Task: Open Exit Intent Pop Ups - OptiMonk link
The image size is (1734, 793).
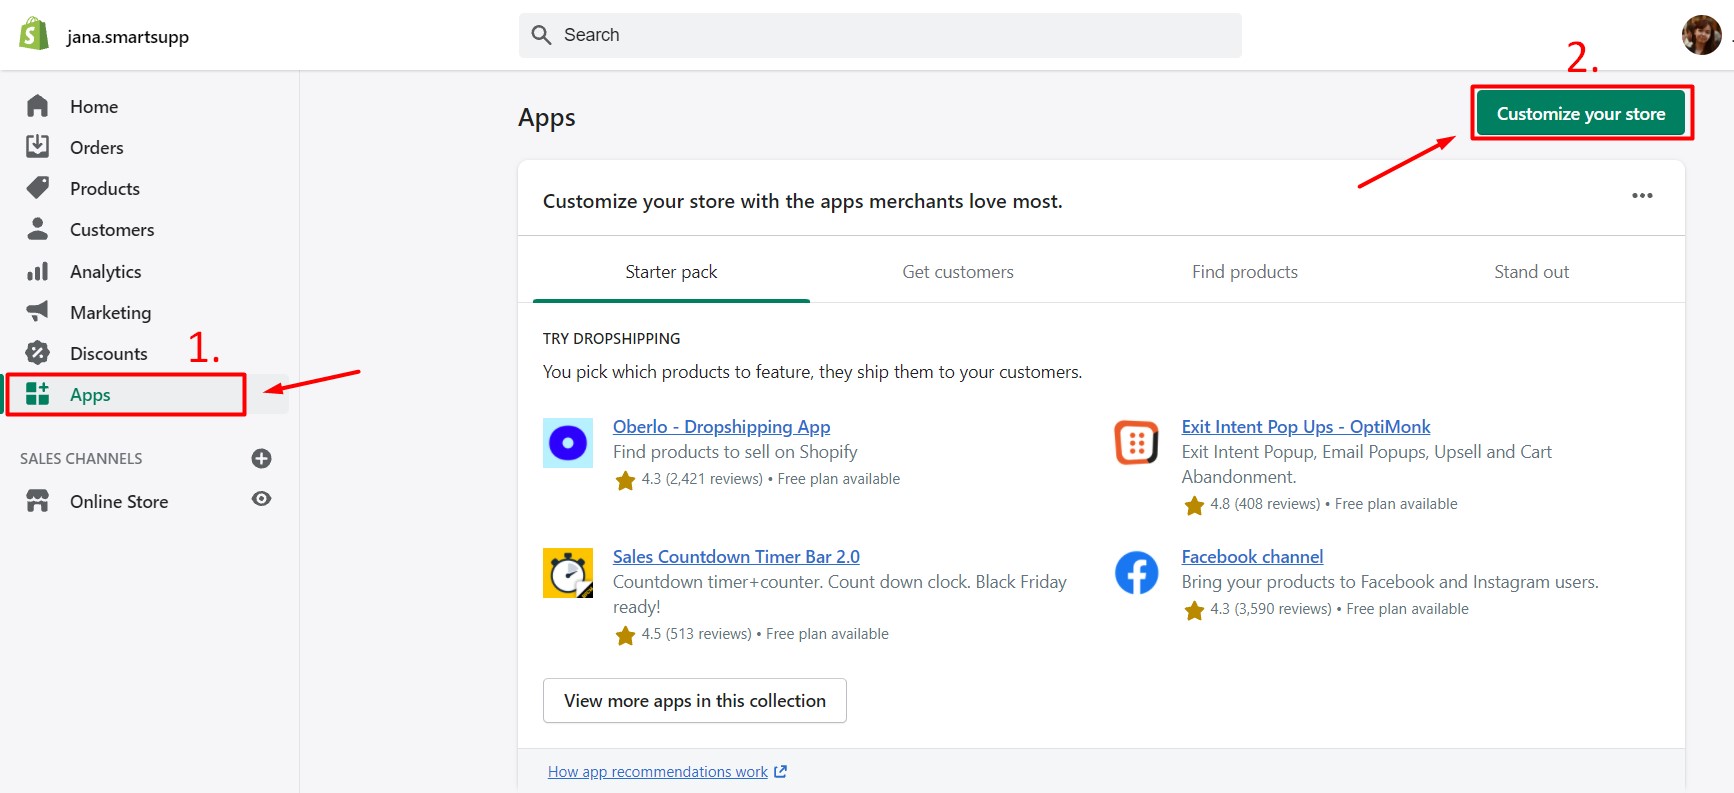Action: tap(1306, 426)
